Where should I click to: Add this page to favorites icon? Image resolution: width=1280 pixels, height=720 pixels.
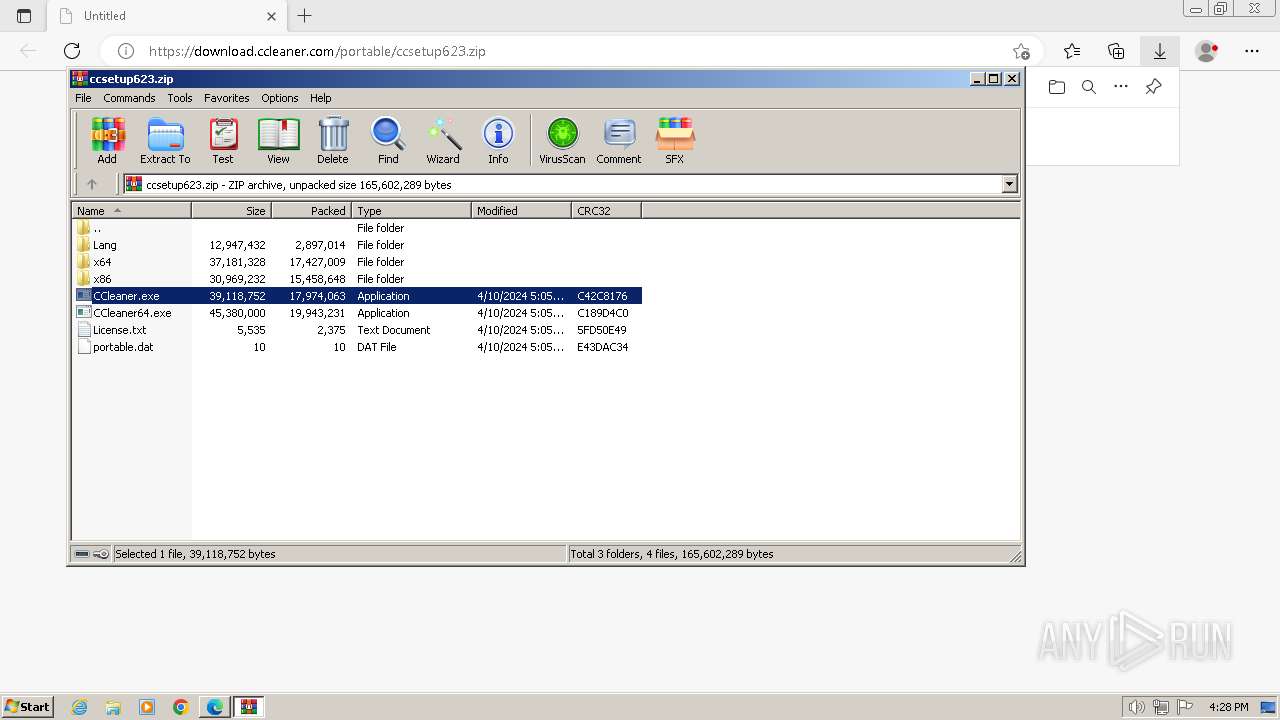(1021, 51)
